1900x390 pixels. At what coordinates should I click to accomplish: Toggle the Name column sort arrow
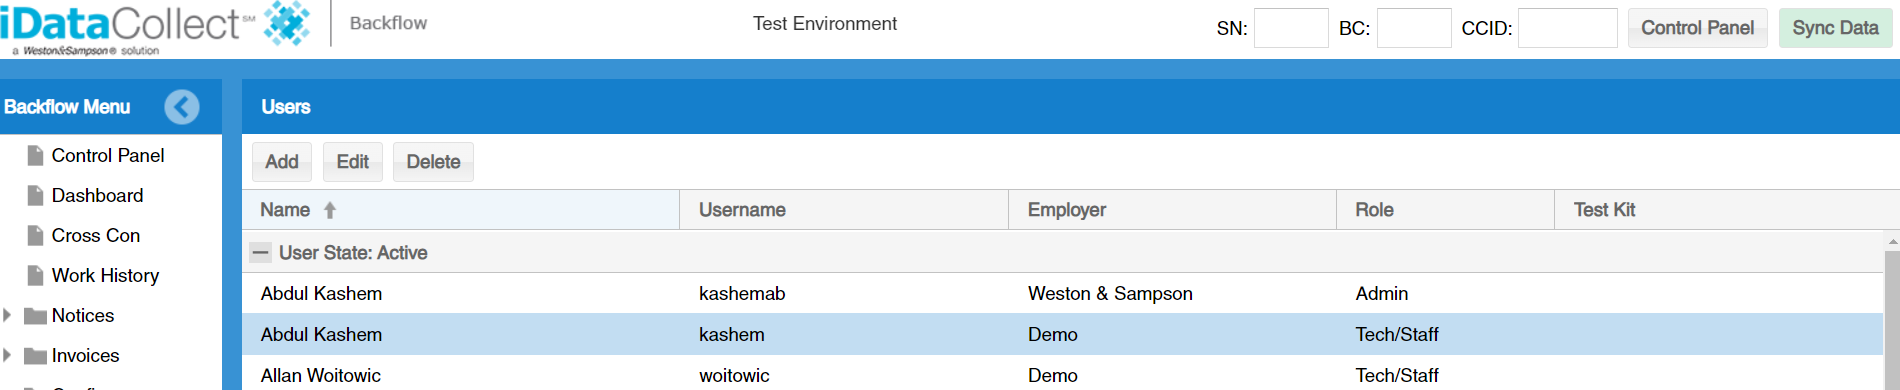tap(330, 210)
